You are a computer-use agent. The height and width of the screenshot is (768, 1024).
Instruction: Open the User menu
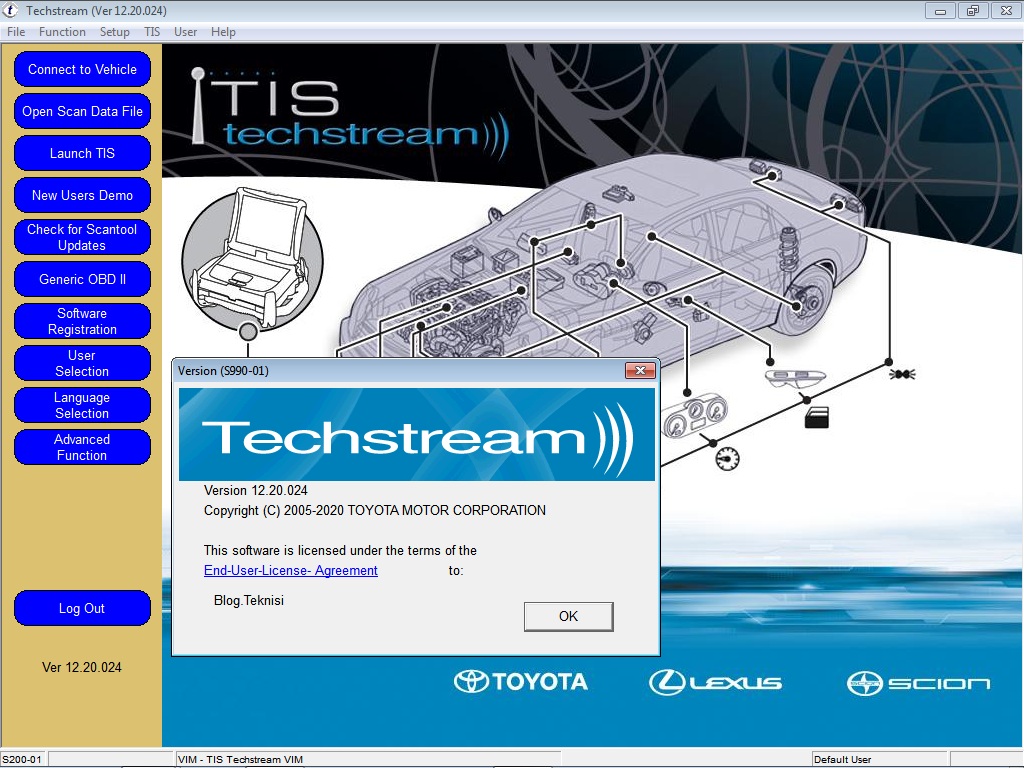click(185, 32)
